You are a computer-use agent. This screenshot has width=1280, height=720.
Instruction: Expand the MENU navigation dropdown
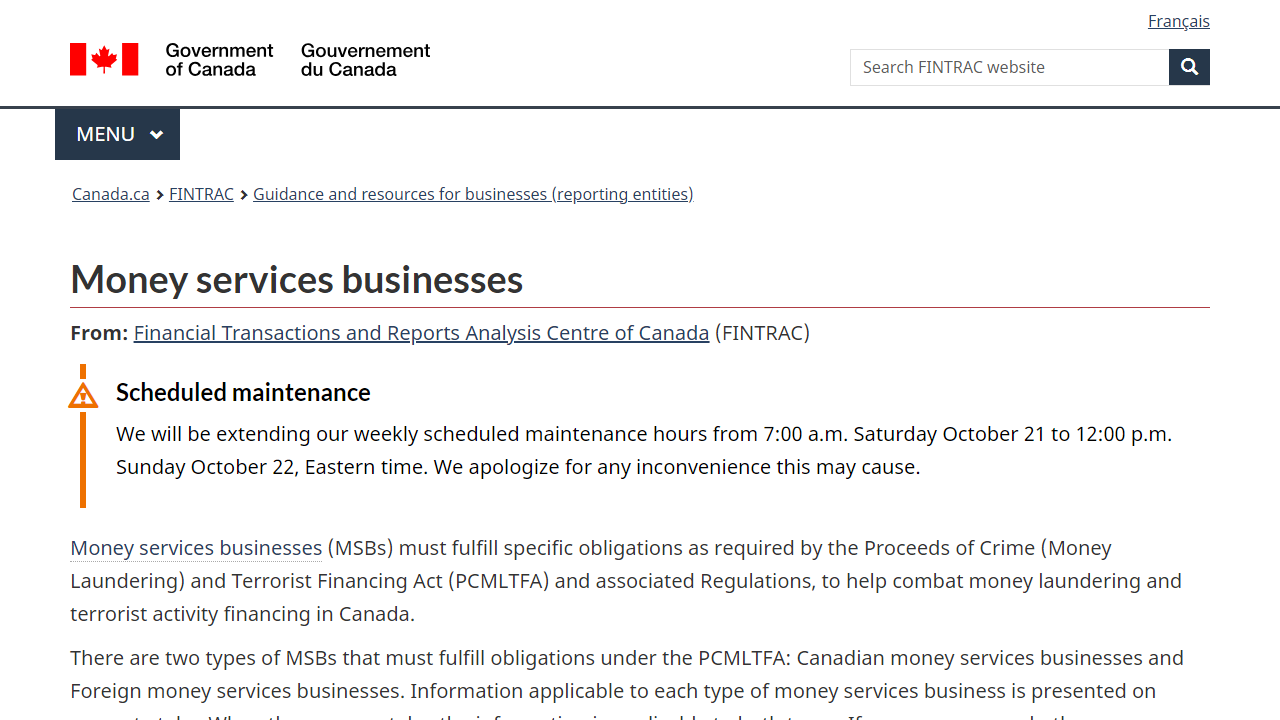[x=117, y=133]
